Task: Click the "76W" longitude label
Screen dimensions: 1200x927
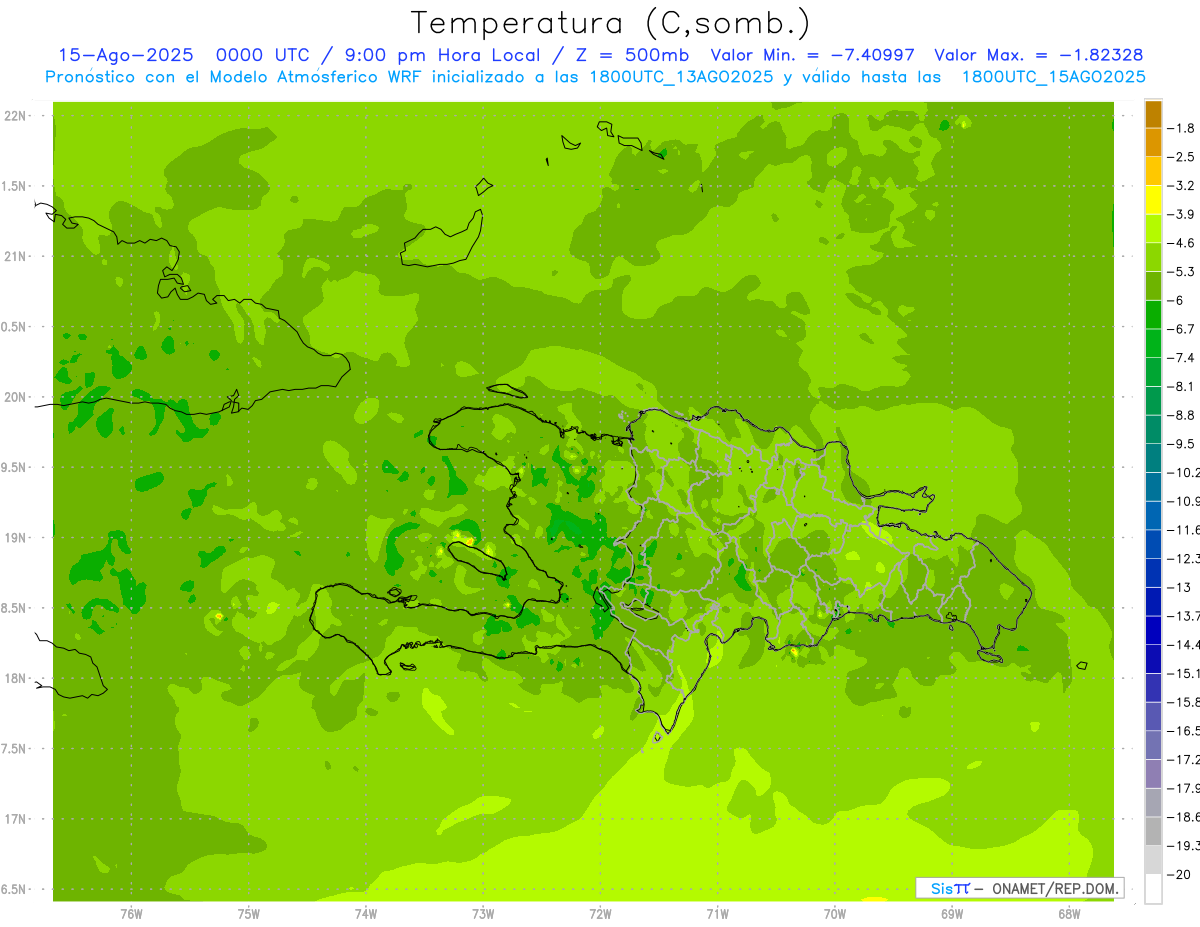Action: pos(131,913)
